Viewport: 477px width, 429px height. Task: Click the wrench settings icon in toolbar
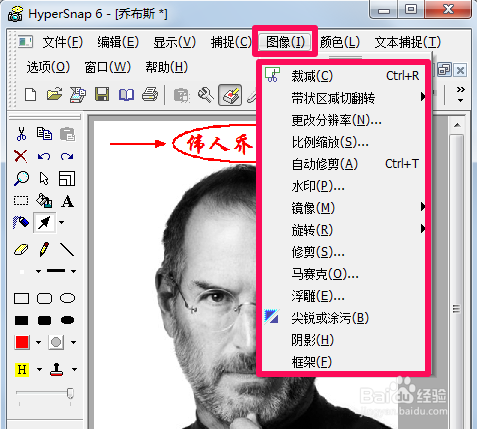[206, 95]
